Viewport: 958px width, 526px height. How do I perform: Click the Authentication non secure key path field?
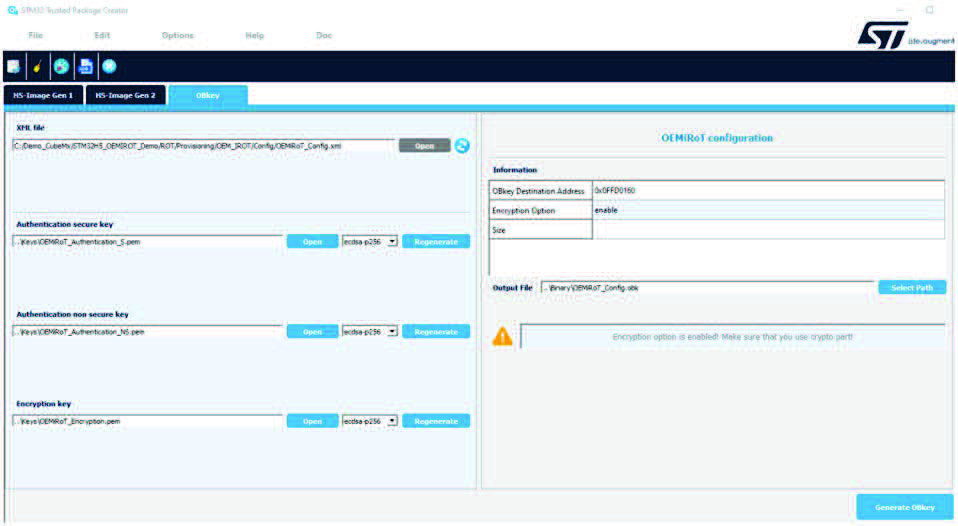(147, 331)
